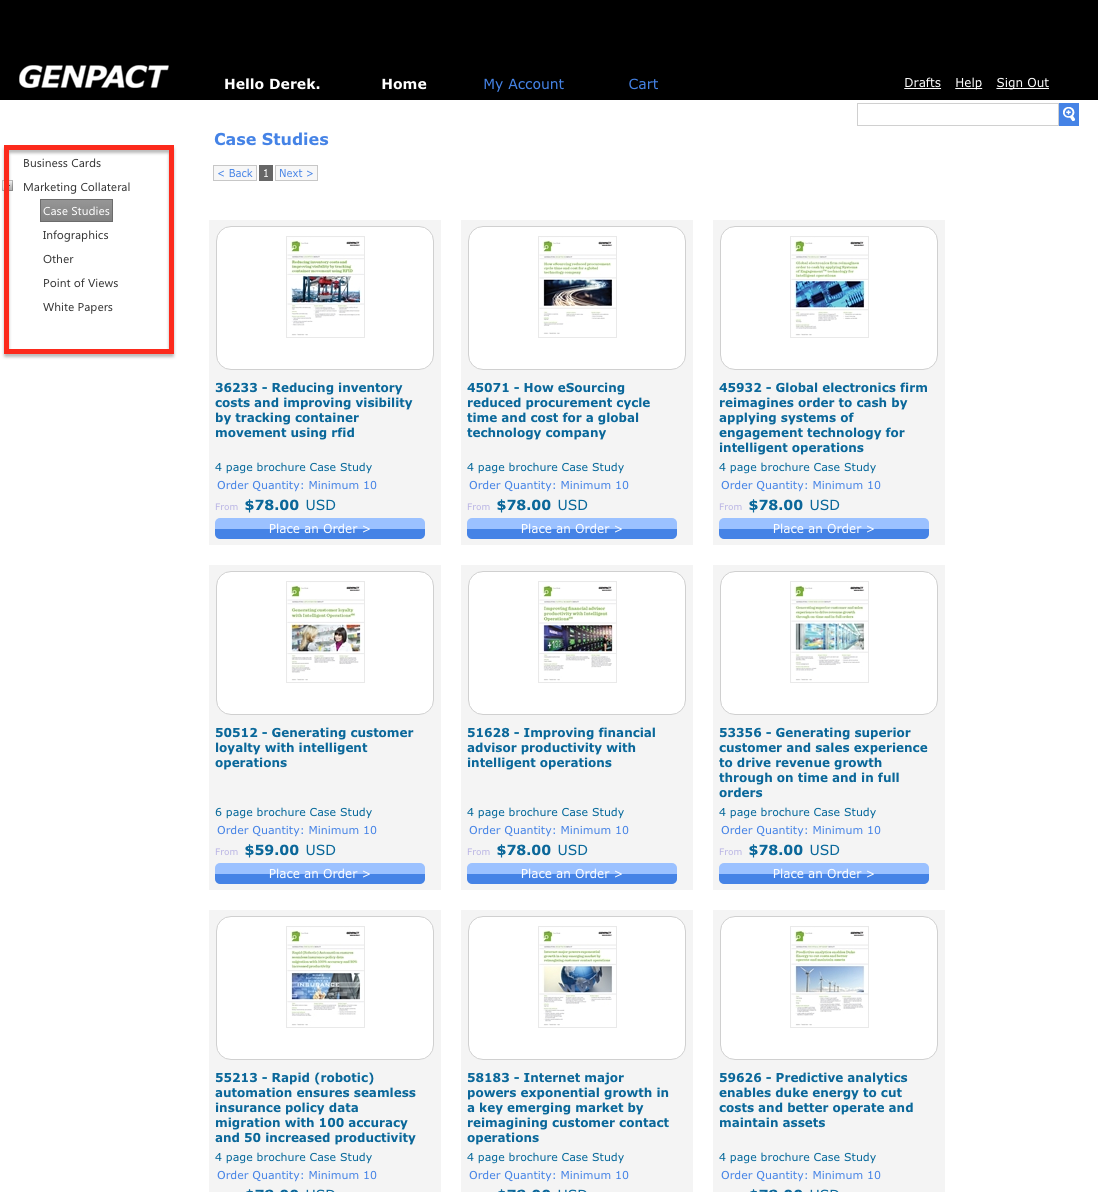This screenshot has width=1098, height=1192.
Task: Click the Drafts link
Action: pyautogui.click(x=922, y=83)
